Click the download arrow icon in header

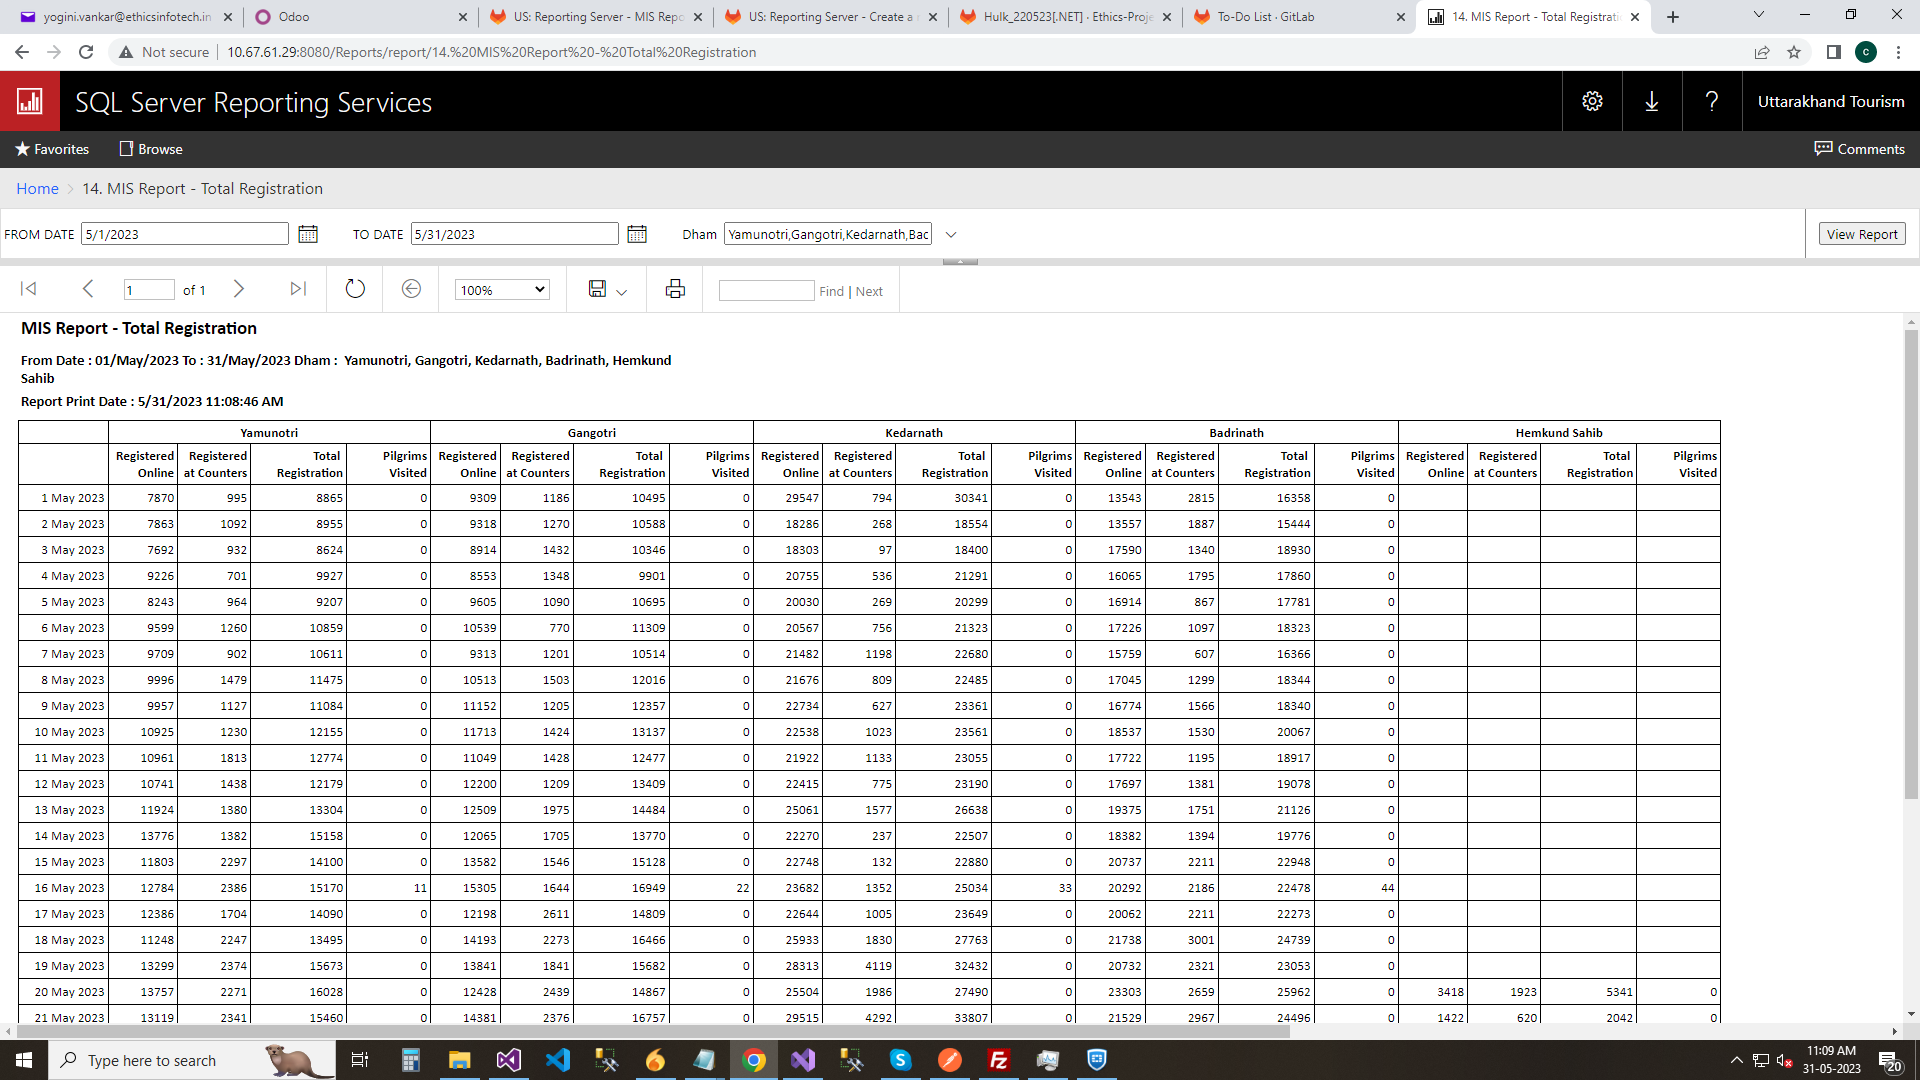click(x=1652, y=101)
